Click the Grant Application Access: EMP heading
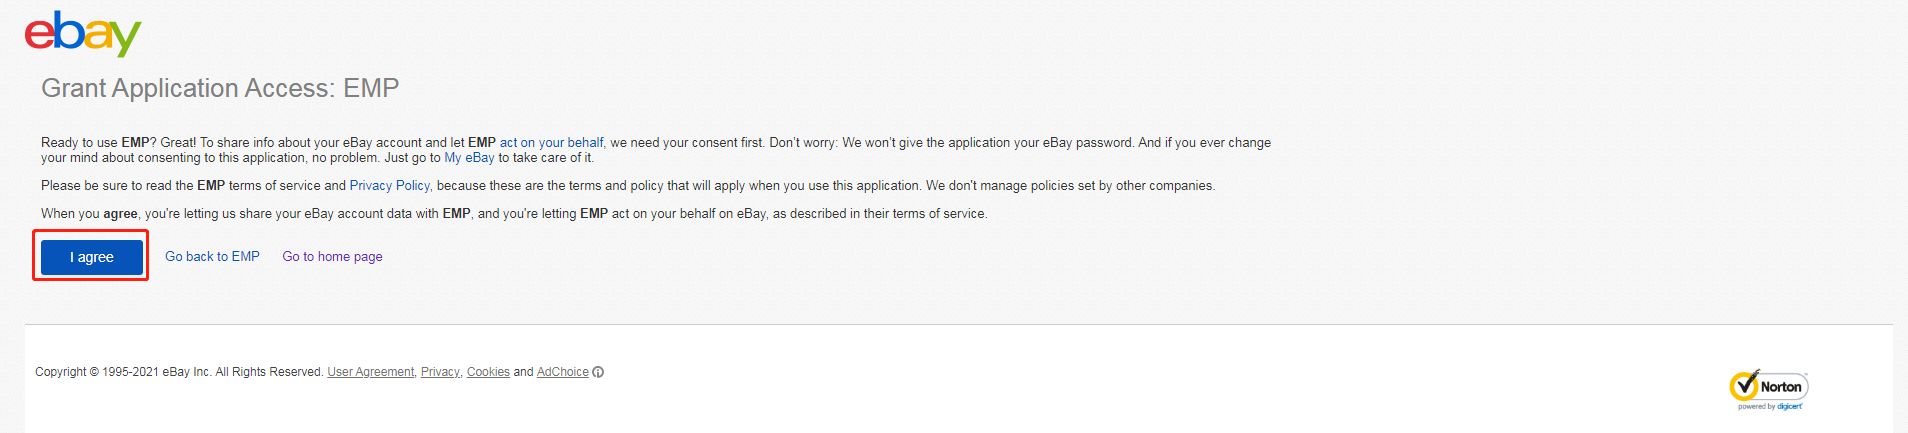The height and width of the screenshot is (433, 1908). pos(220,88)
